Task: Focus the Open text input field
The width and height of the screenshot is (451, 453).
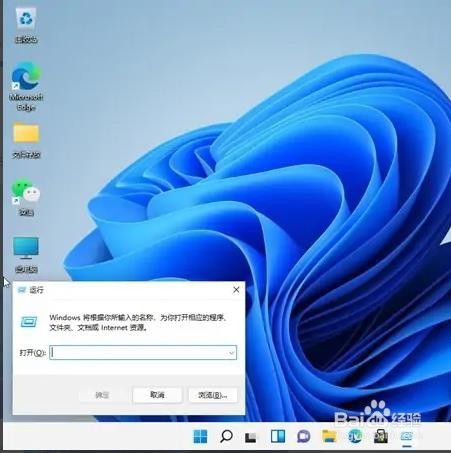Action: pyautogui.click(x=143, y=353)
